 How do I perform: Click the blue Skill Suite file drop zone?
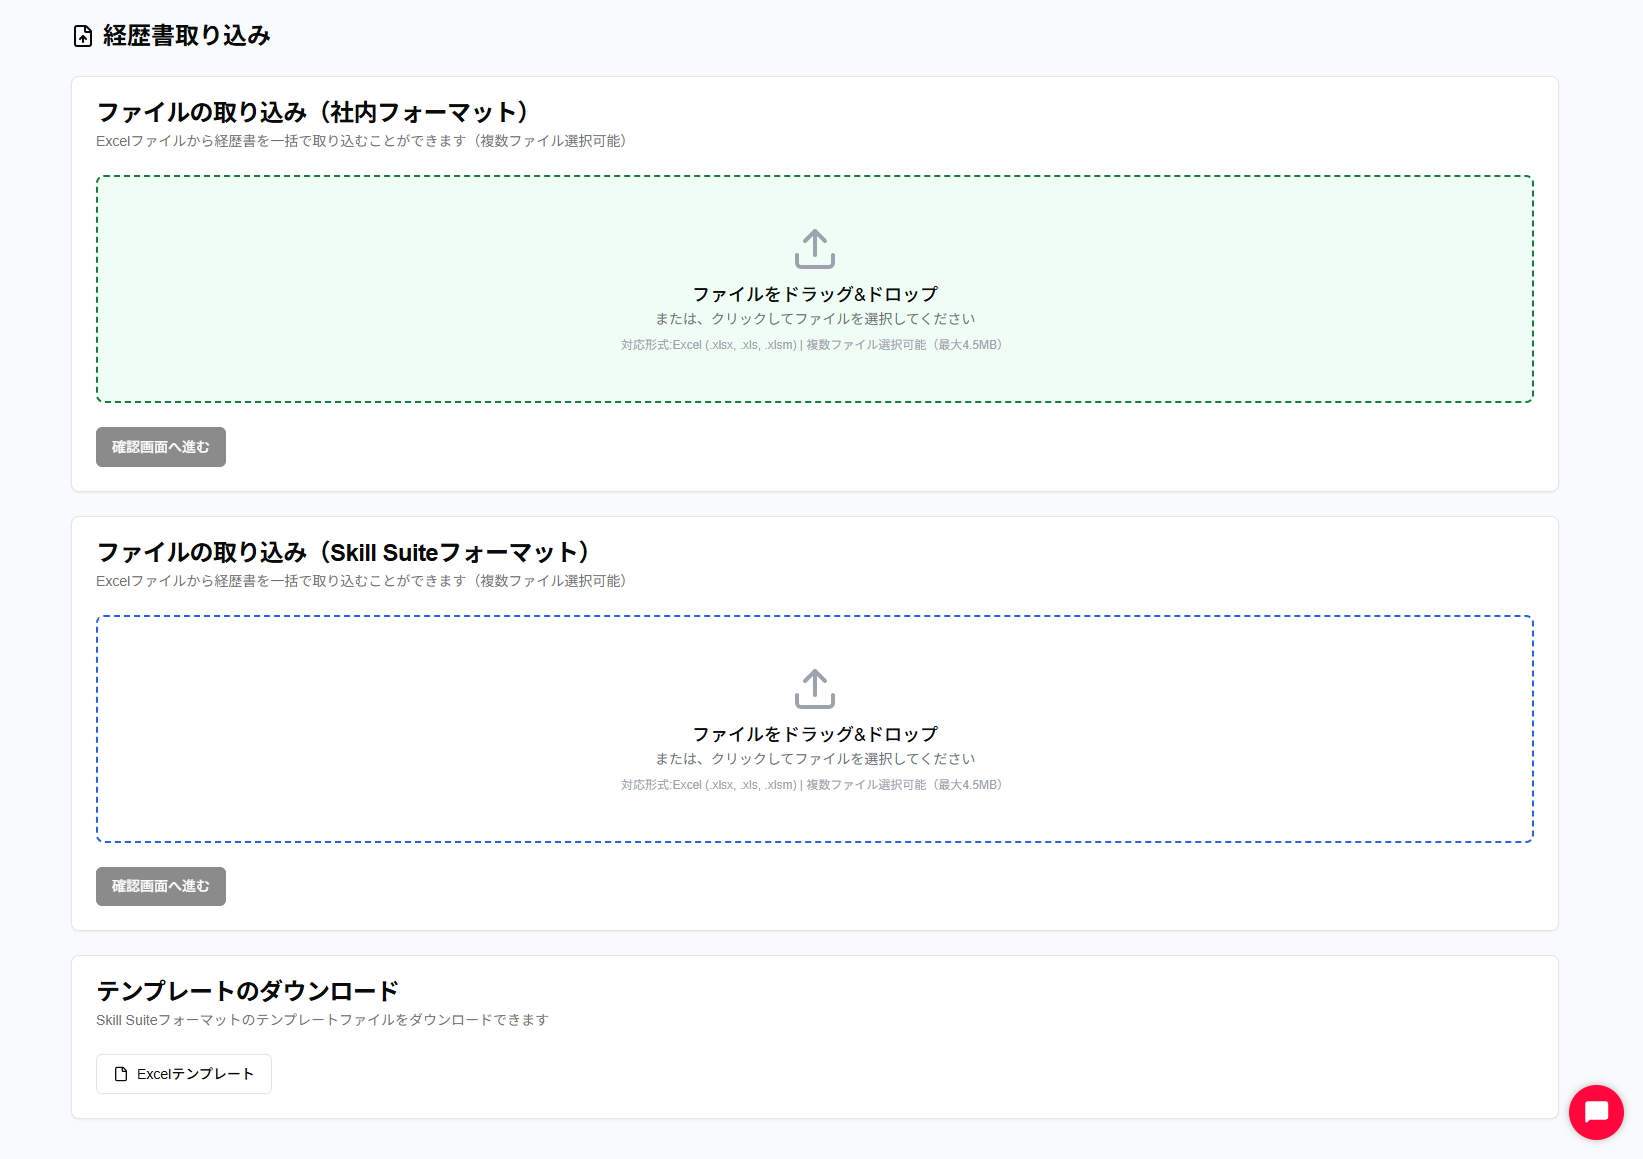(x=815, y=729)
